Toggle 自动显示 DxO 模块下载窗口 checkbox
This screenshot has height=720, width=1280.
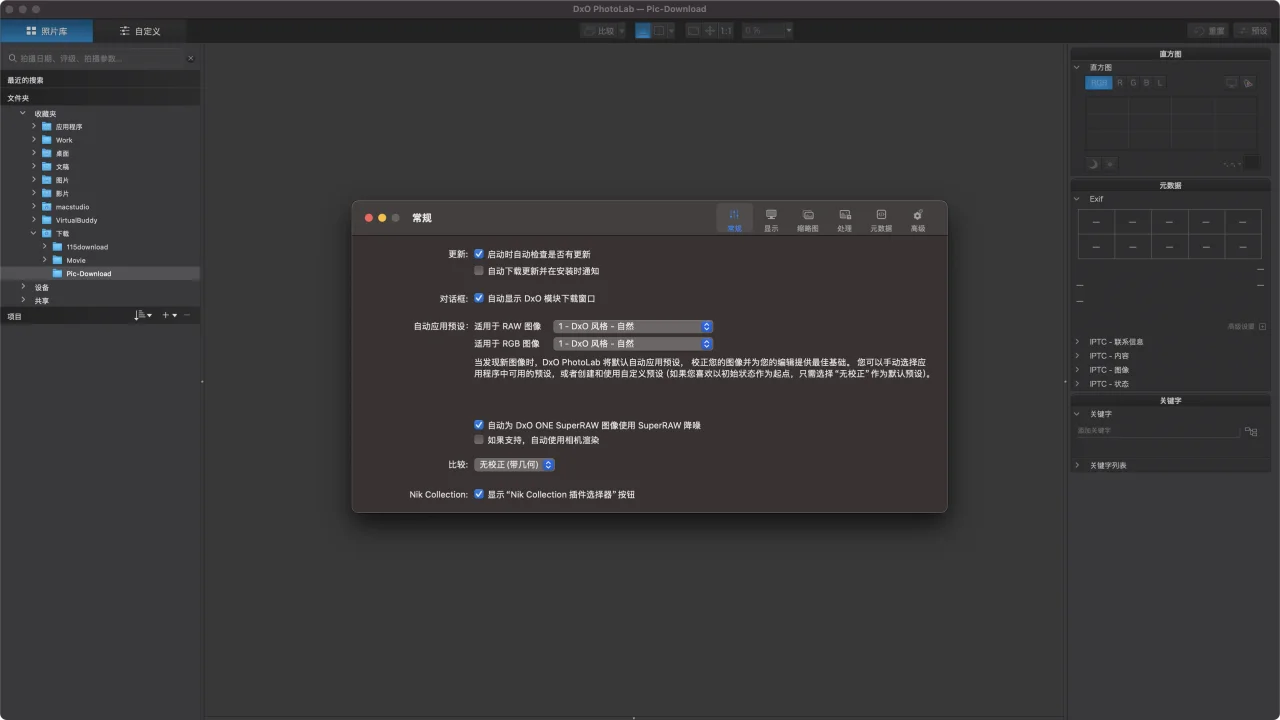pos(479,298)
